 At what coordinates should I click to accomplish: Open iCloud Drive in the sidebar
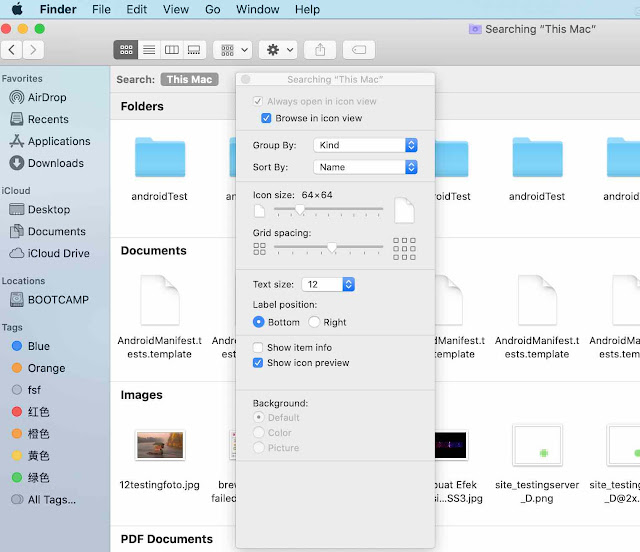pos(49,253)
